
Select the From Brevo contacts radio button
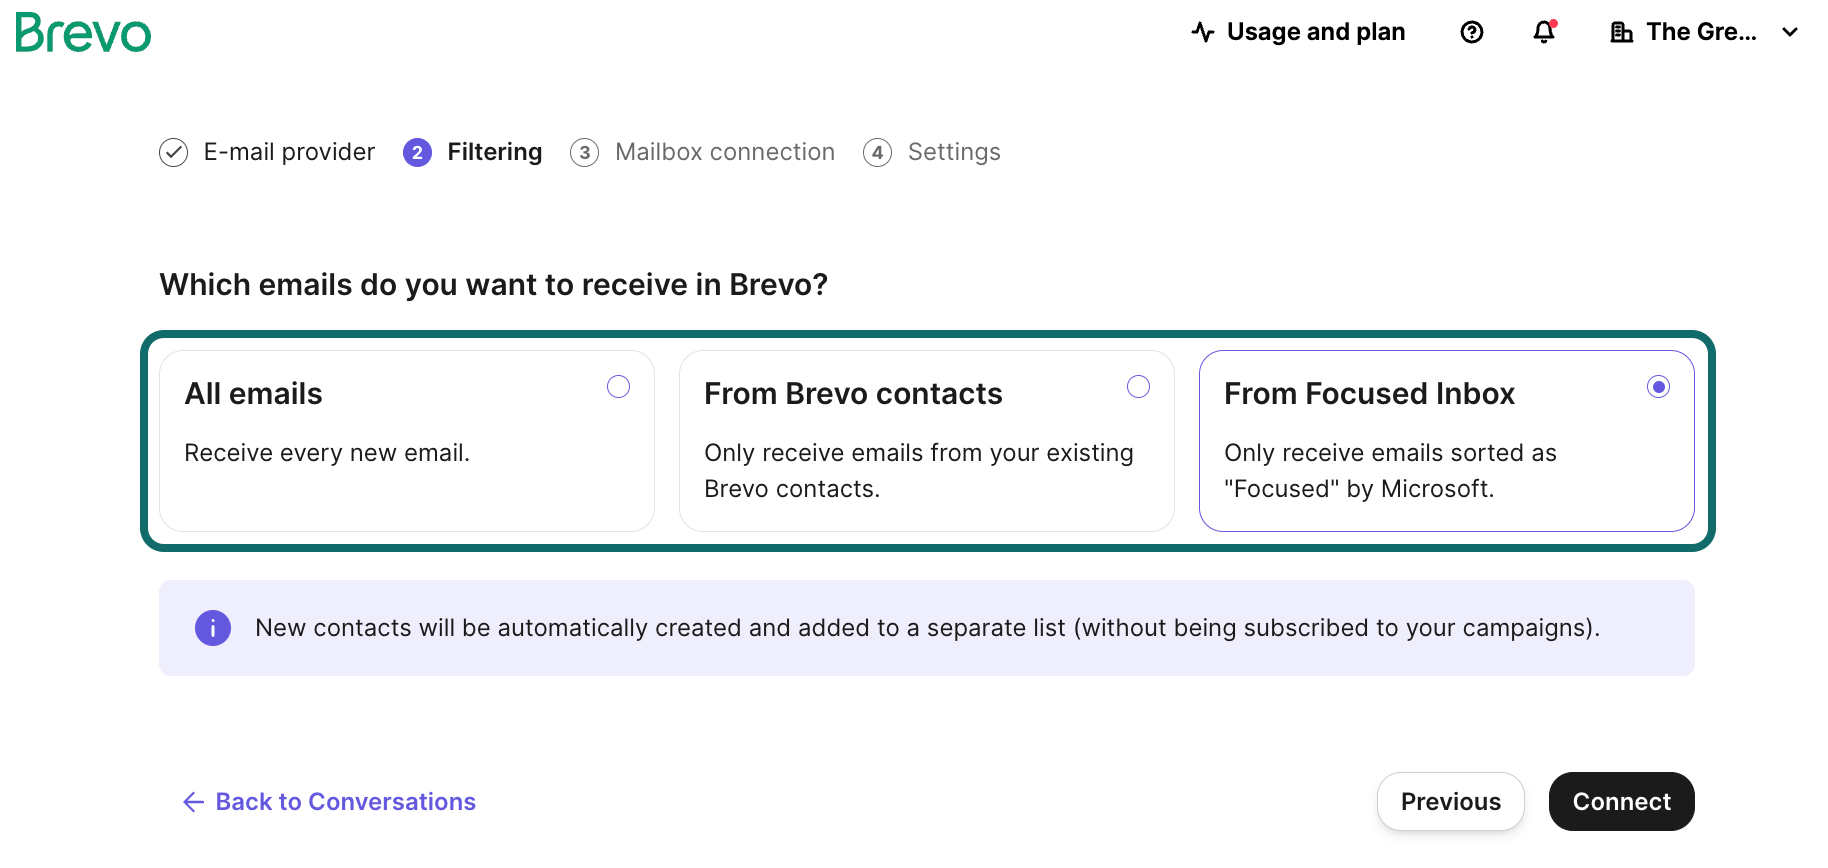point(1138,387)
